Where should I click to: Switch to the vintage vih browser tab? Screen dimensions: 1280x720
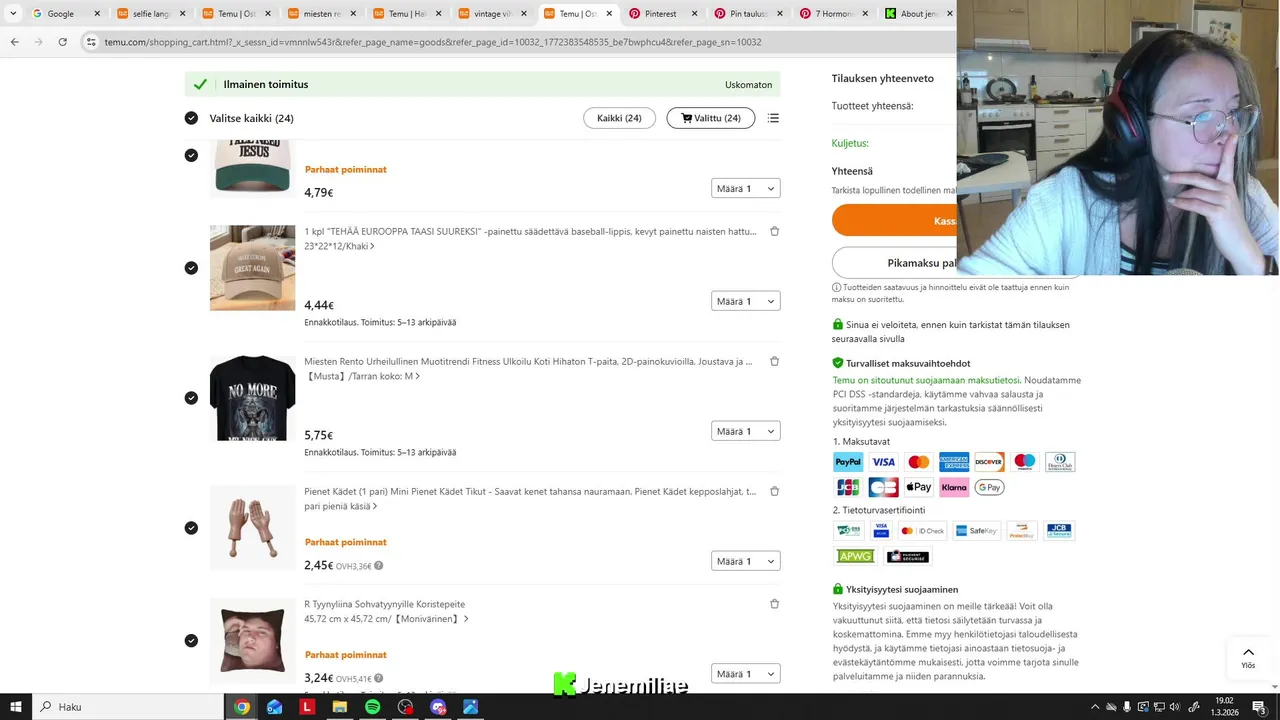pos(493,14)
